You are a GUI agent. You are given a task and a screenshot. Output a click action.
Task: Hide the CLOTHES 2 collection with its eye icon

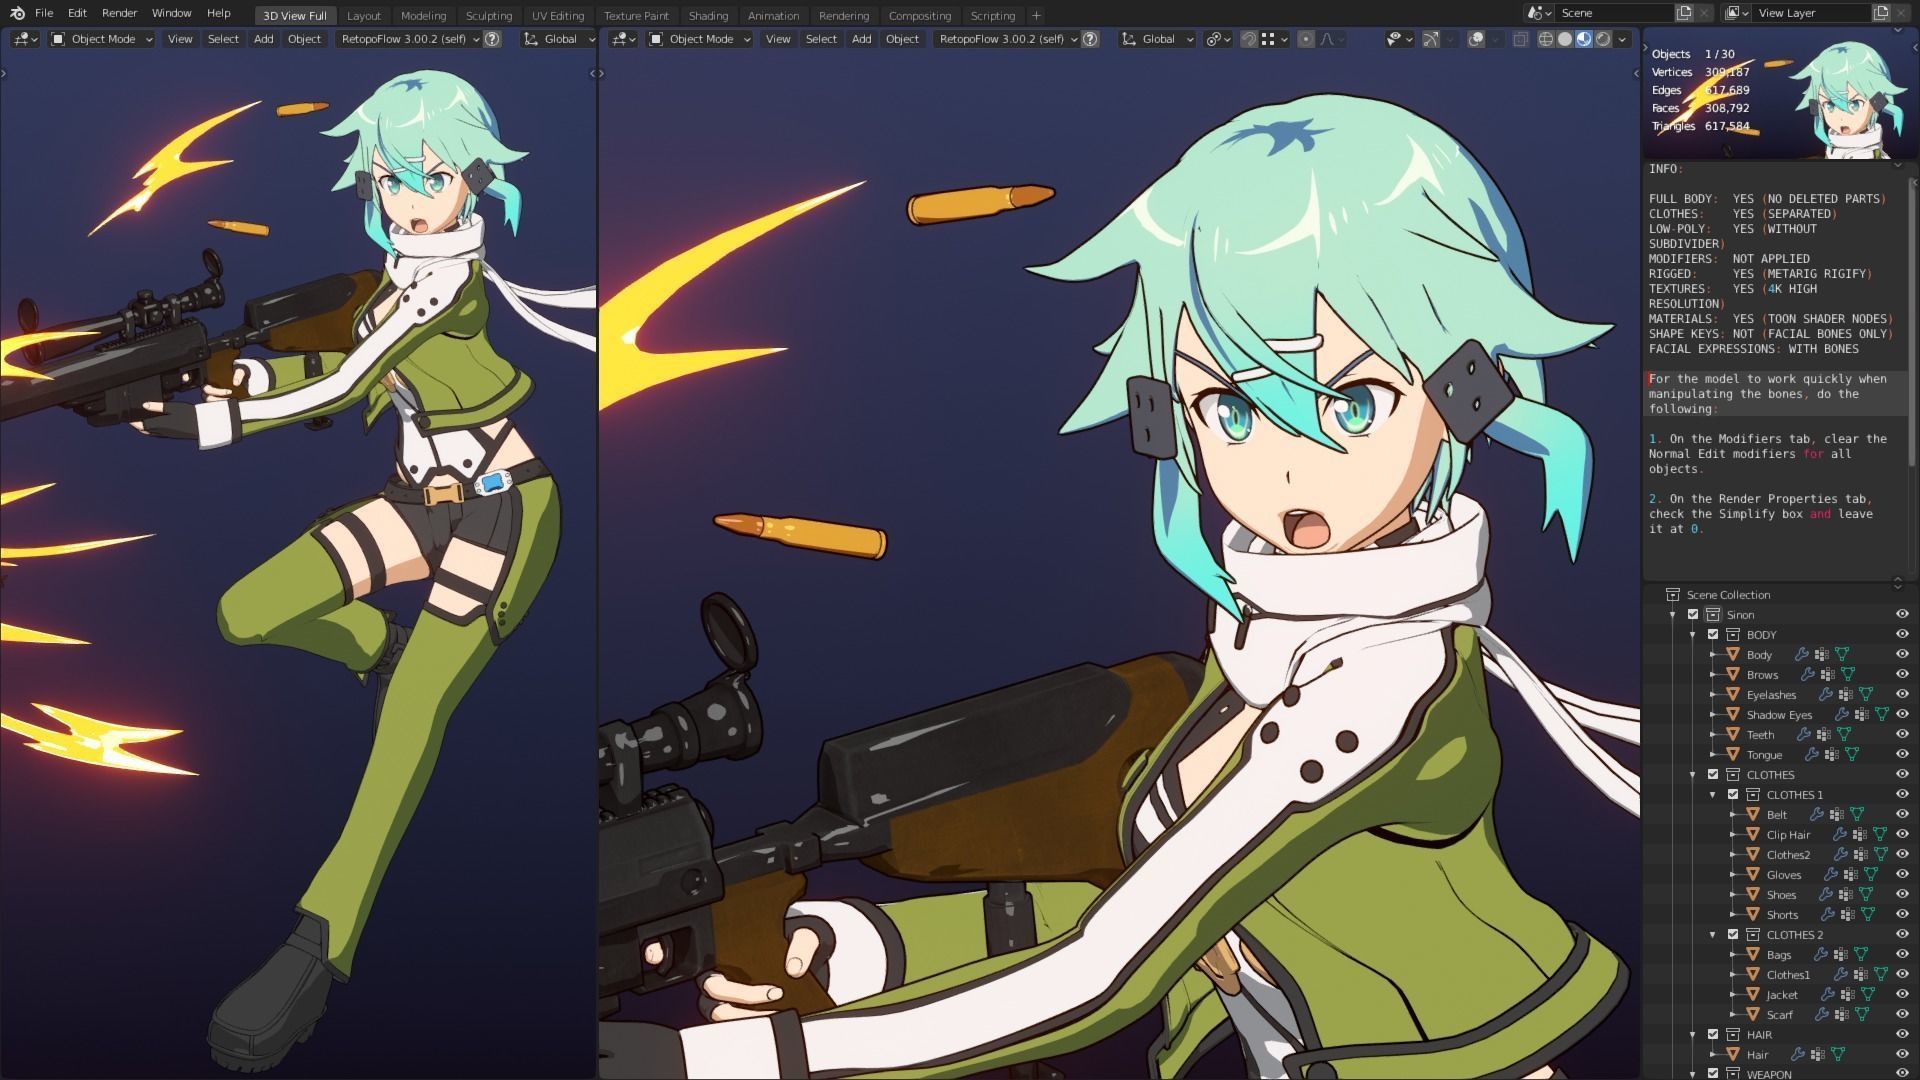coord(1902,934)
